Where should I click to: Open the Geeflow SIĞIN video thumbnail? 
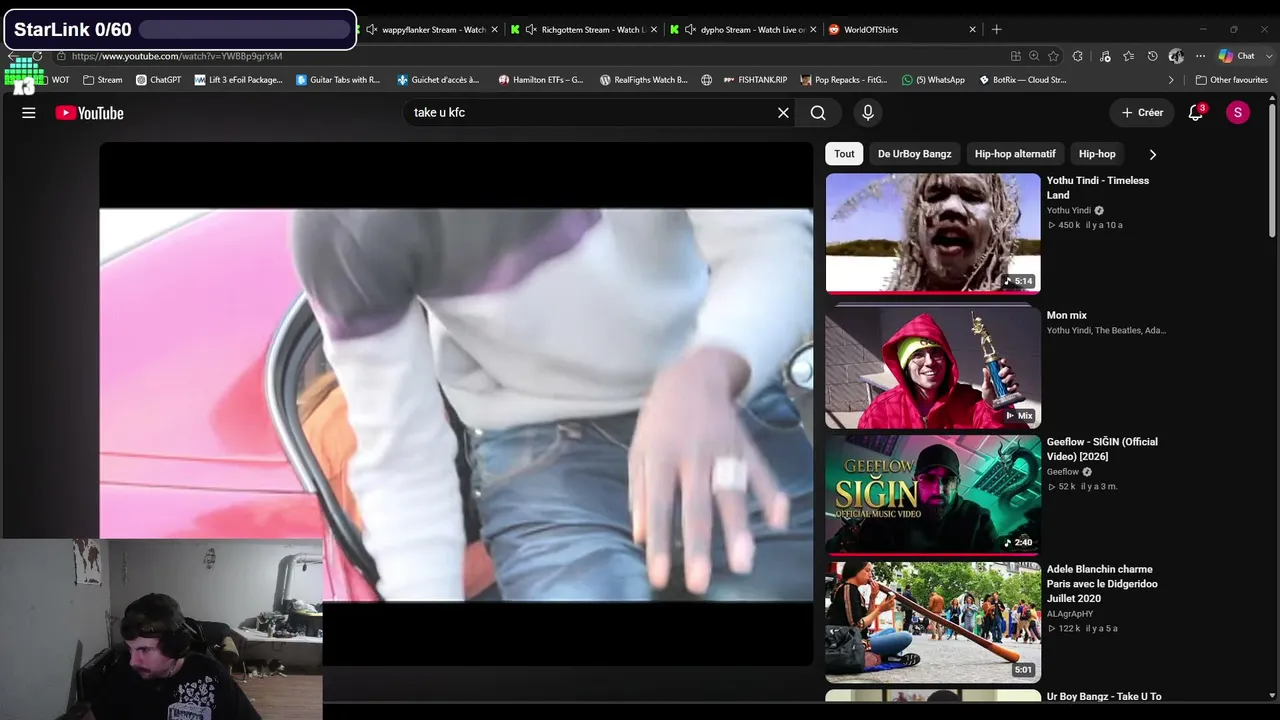(933, 494)
